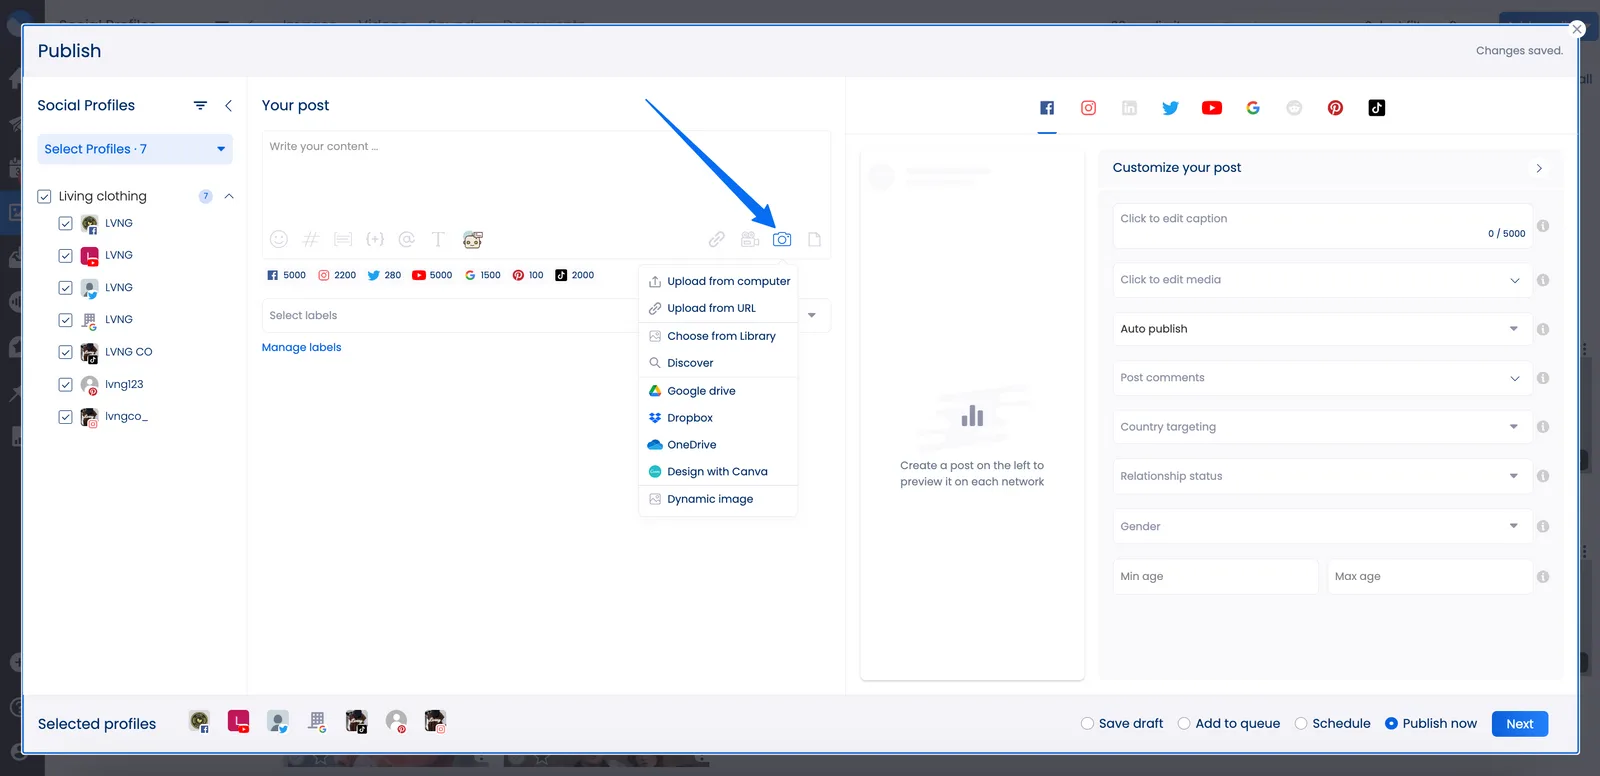
Task: Uncheck the lvngl123 profile
Action: 65,384
